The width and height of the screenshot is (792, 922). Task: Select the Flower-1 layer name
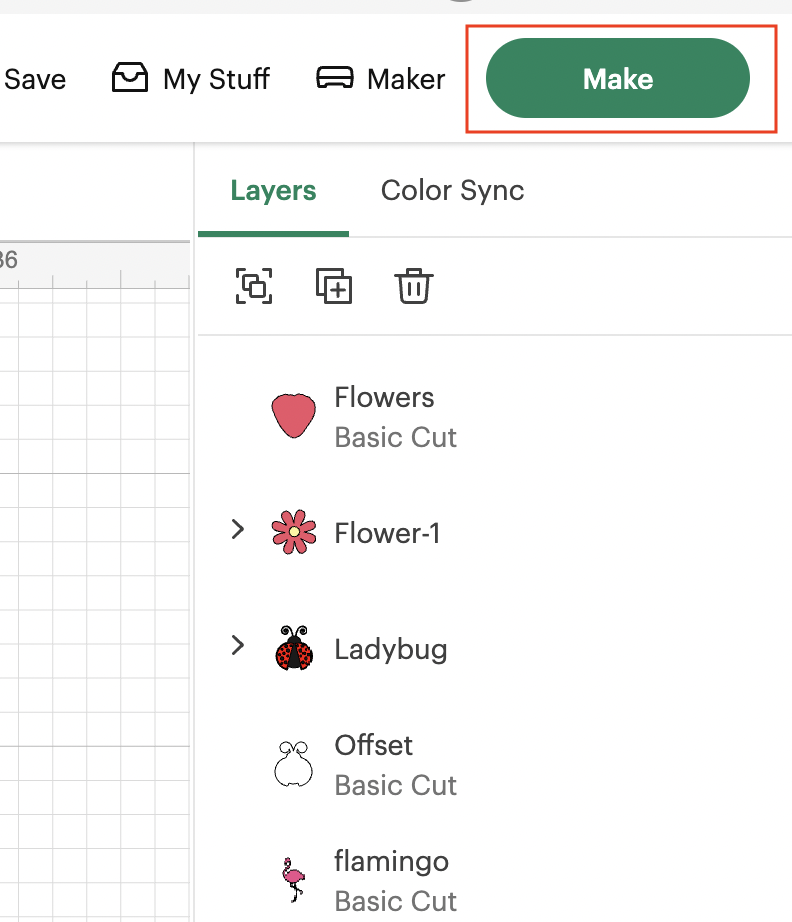tap(387, 533)
